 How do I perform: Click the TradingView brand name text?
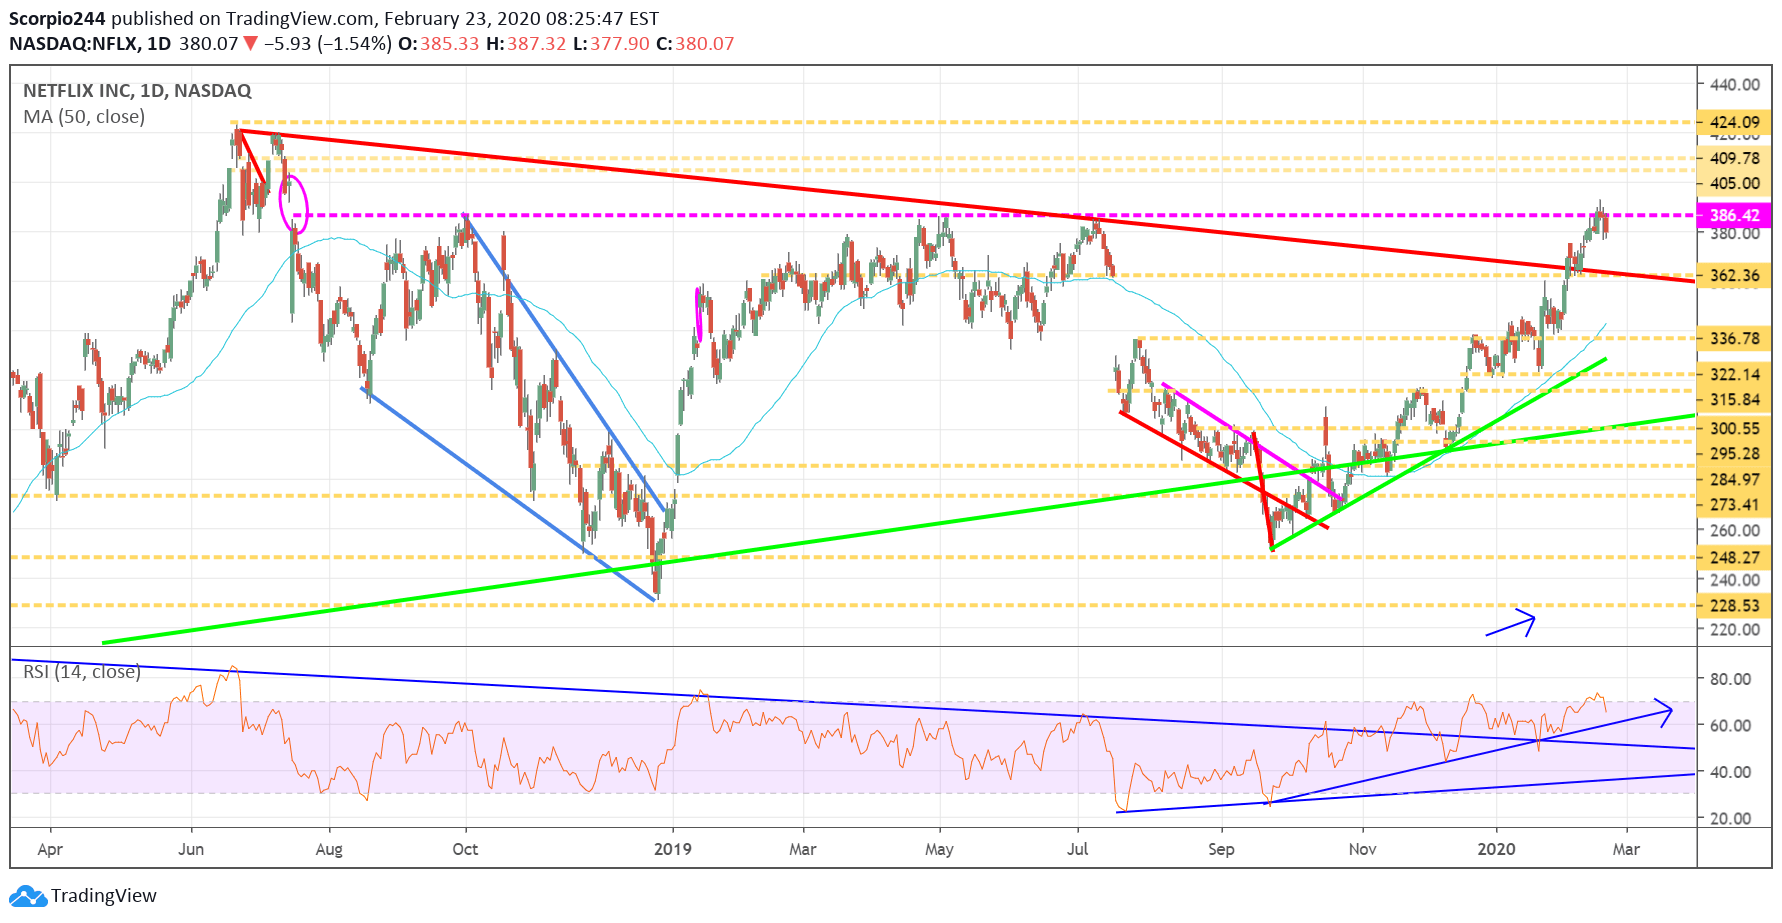pyautogui.click(x=104, y=896)
